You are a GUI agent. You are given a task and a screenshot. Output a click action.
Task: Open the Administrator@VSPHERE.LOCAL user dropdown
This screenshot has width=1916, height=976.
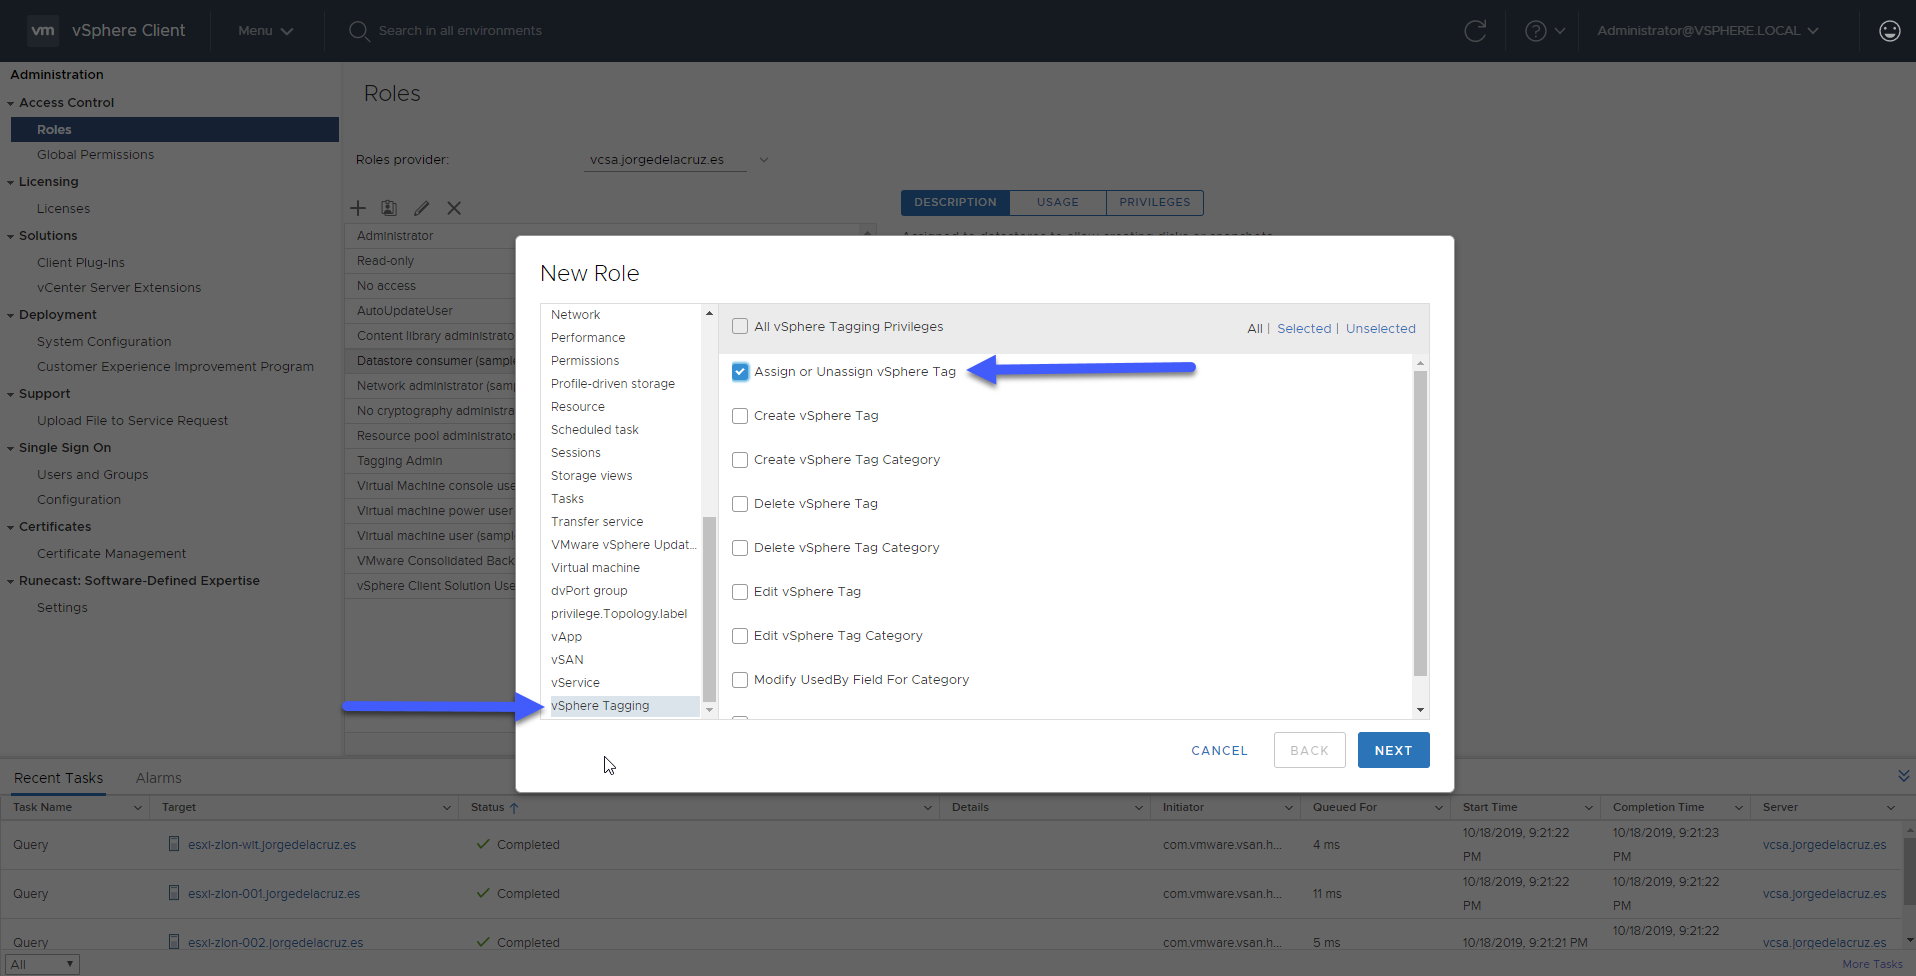[1708, 31]
